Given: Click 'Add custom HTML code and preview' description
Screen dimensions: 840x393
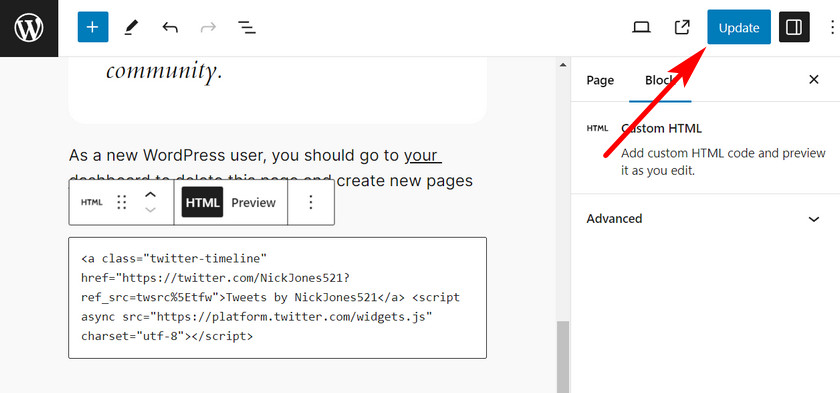Looking at the screenshot, I should (723, 162).
